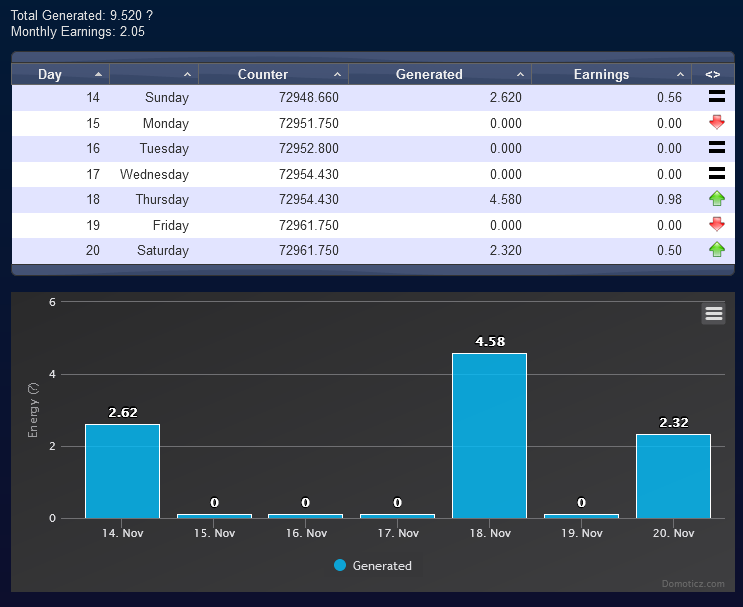This screenshot has height=607, width=743.
Task: Click earnings value 0.56
Action: point(669,98)
